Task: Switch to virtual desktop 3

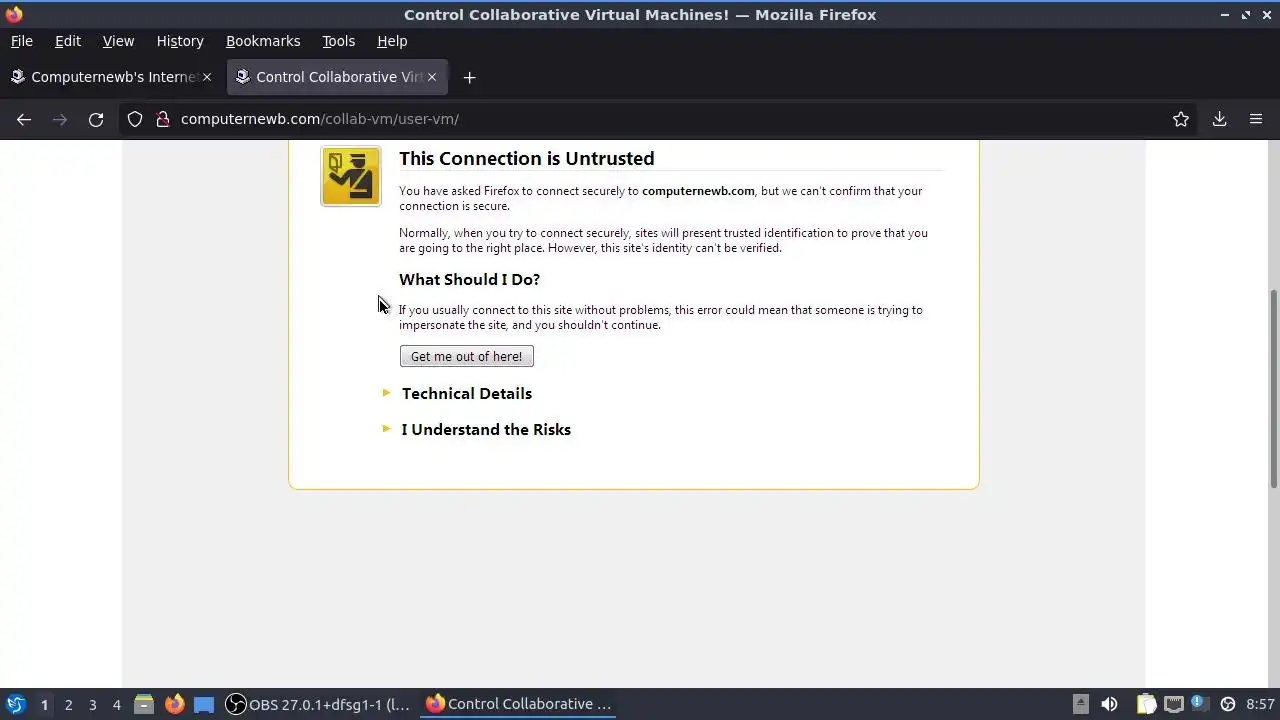Action: pos(92,704)
